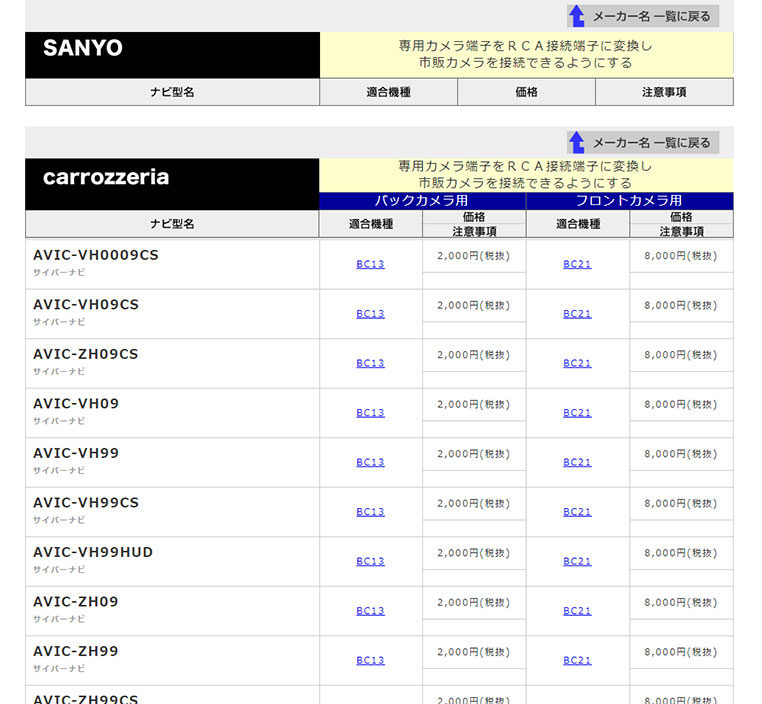Click BC13 link in the AVIC-ZH09 row
The width and height of the screenshot is (762, 704).
[x=370, y=611]
